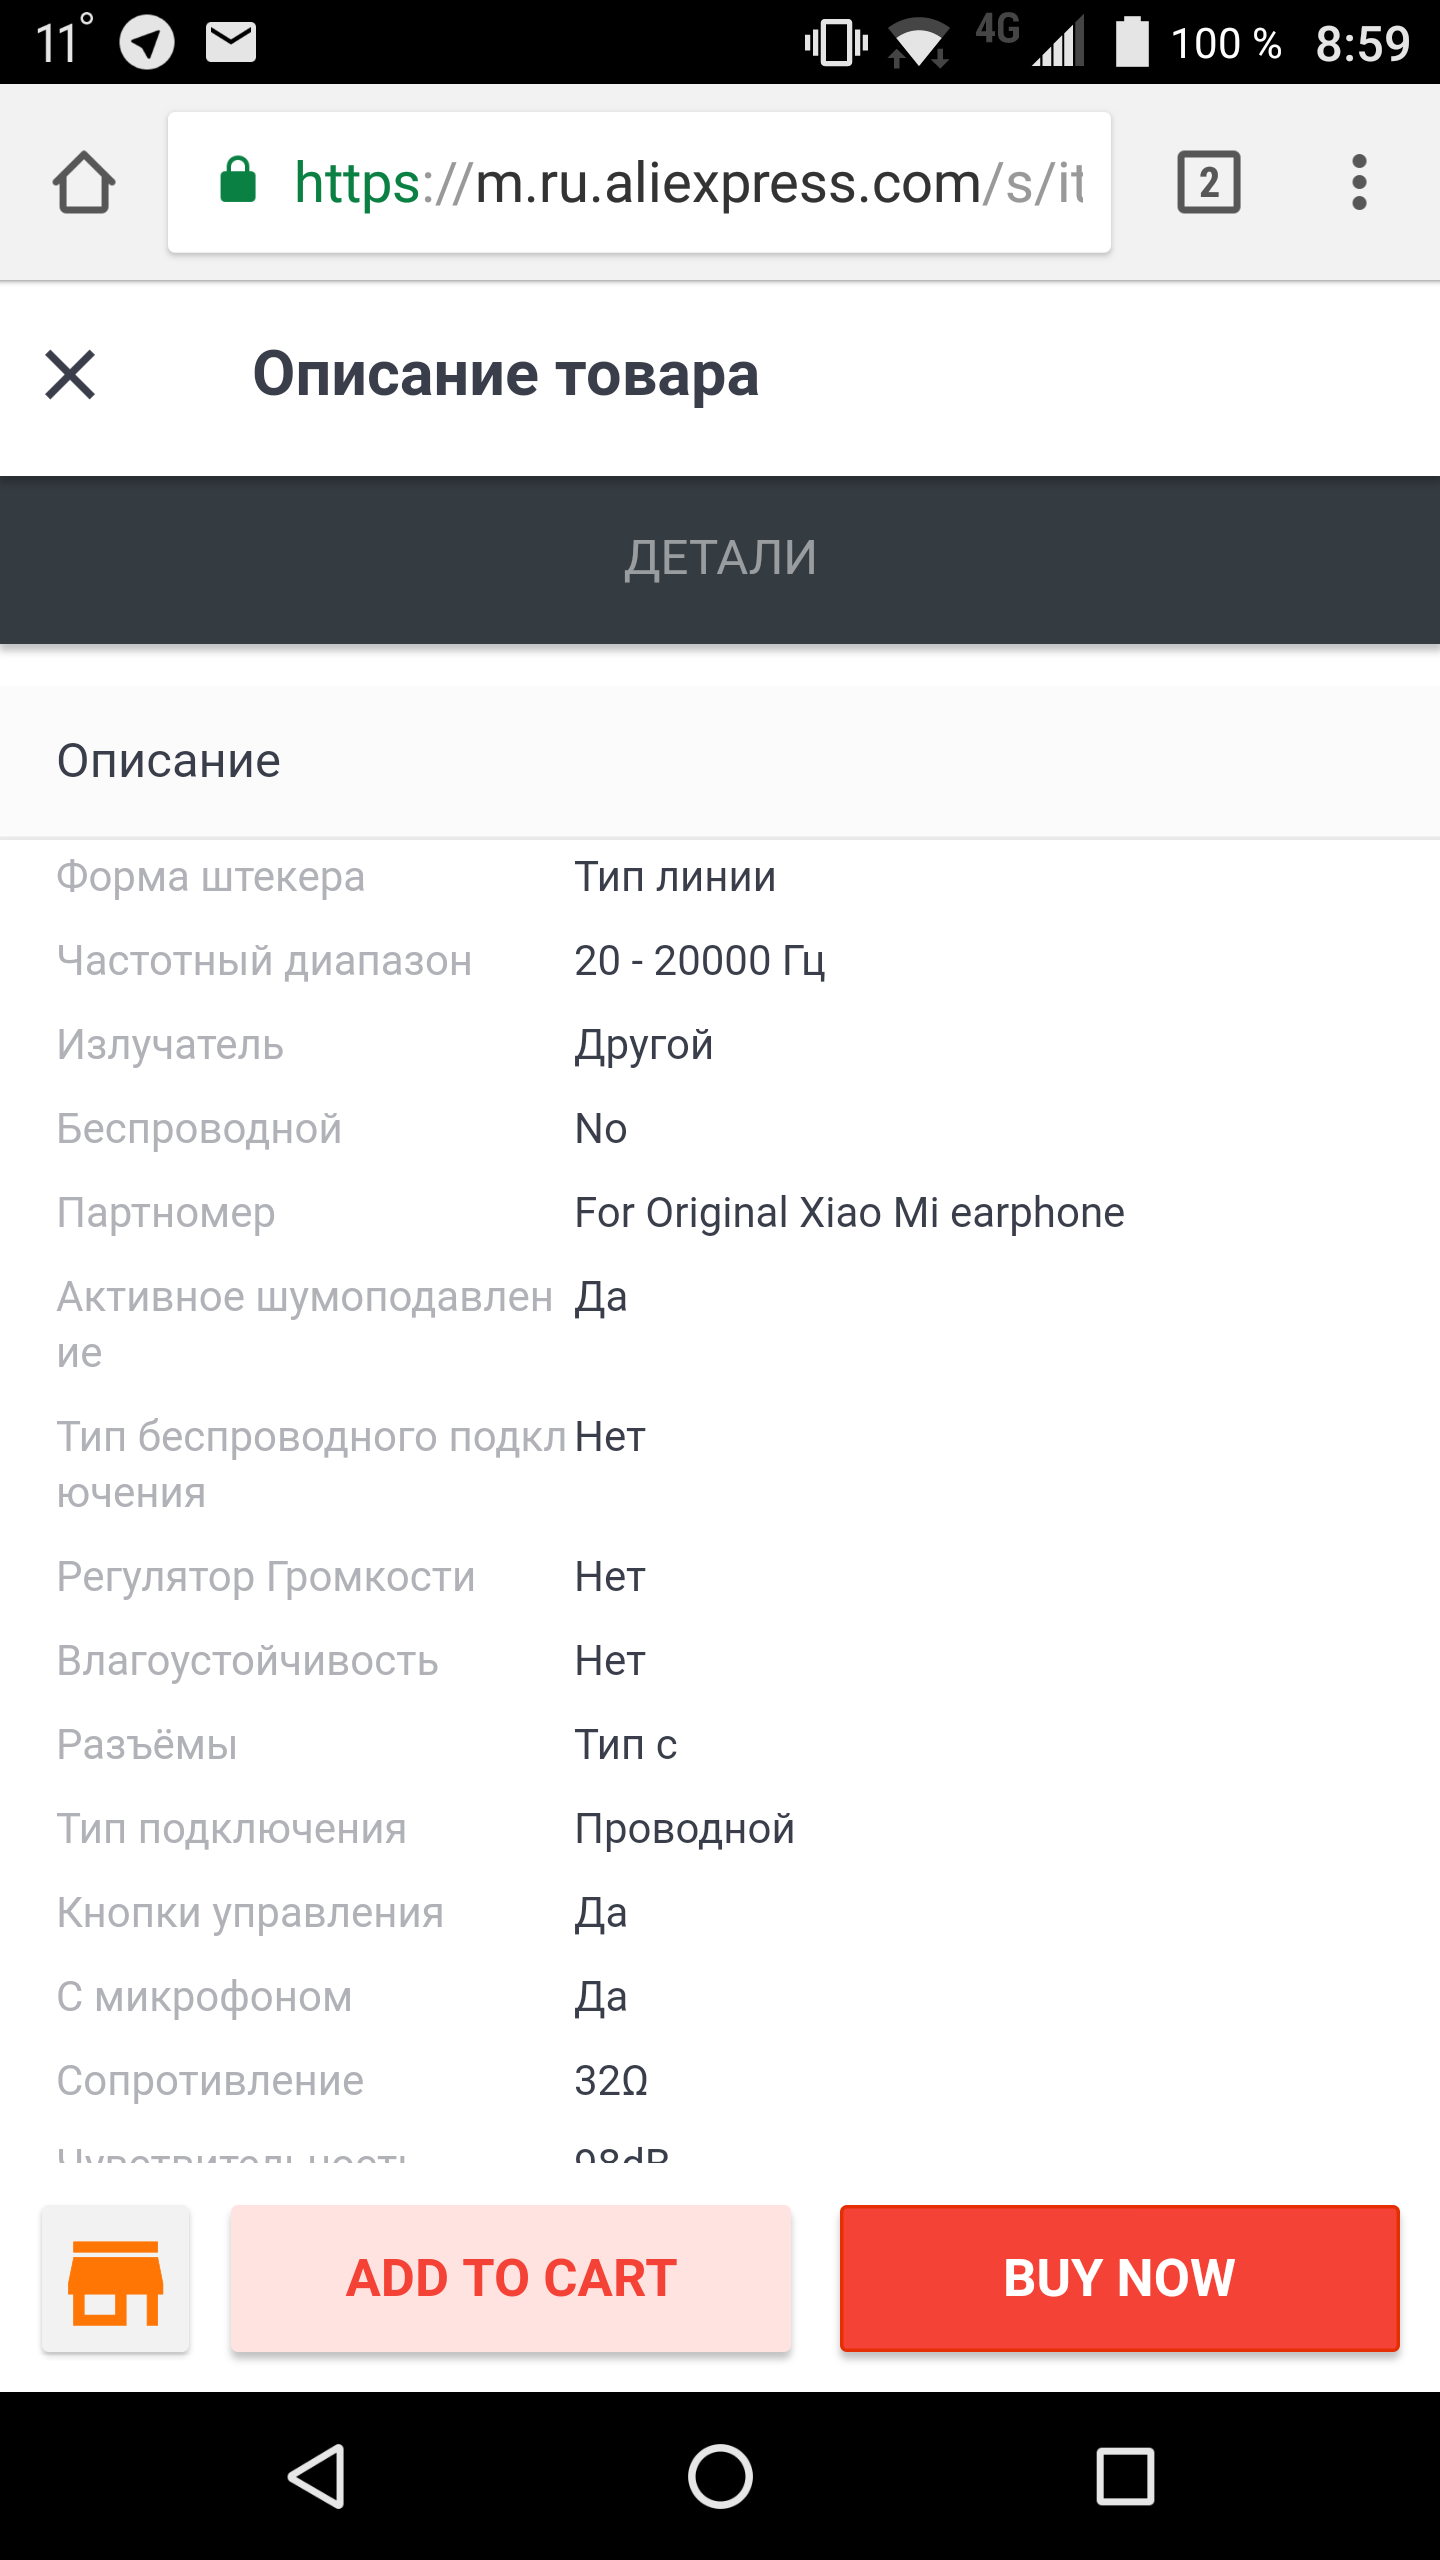Tap the browser home icon
Viewport: 1440px width, 2560px height.
[x=84, y=182]
